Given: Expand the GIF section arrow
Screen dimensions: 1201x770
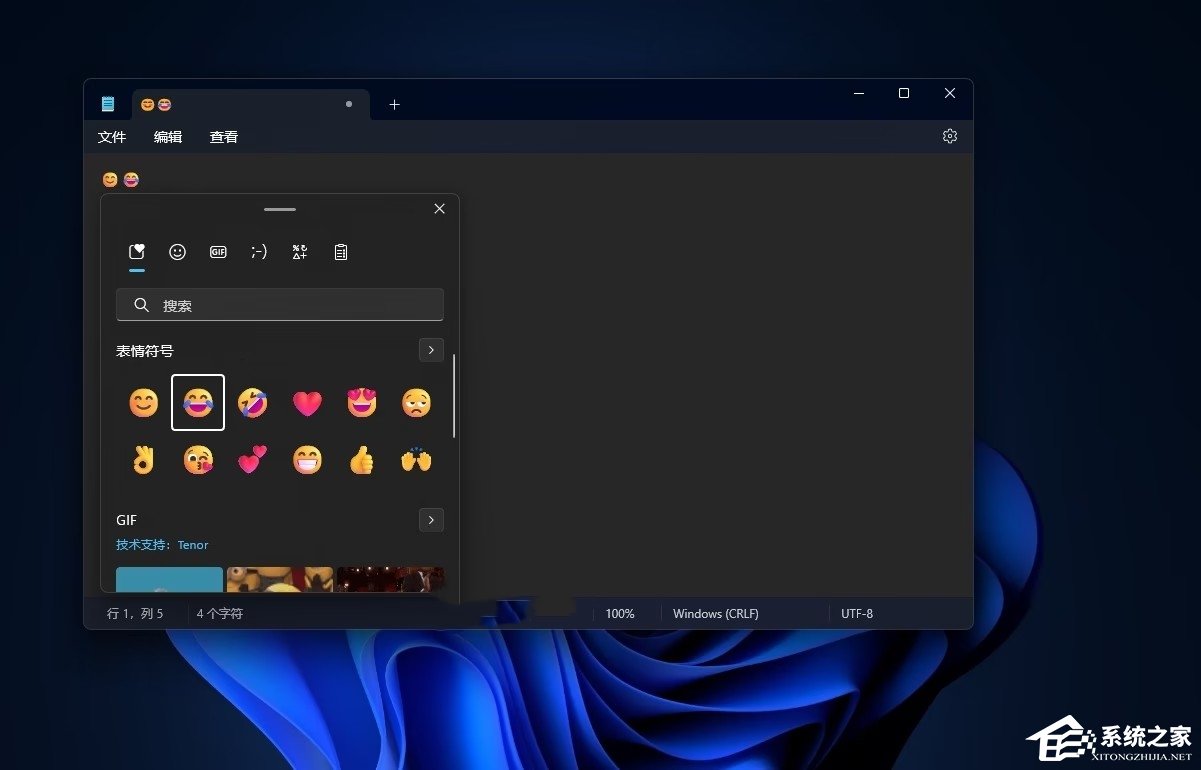Looking at the screenshot, I should tap(430, 520).
